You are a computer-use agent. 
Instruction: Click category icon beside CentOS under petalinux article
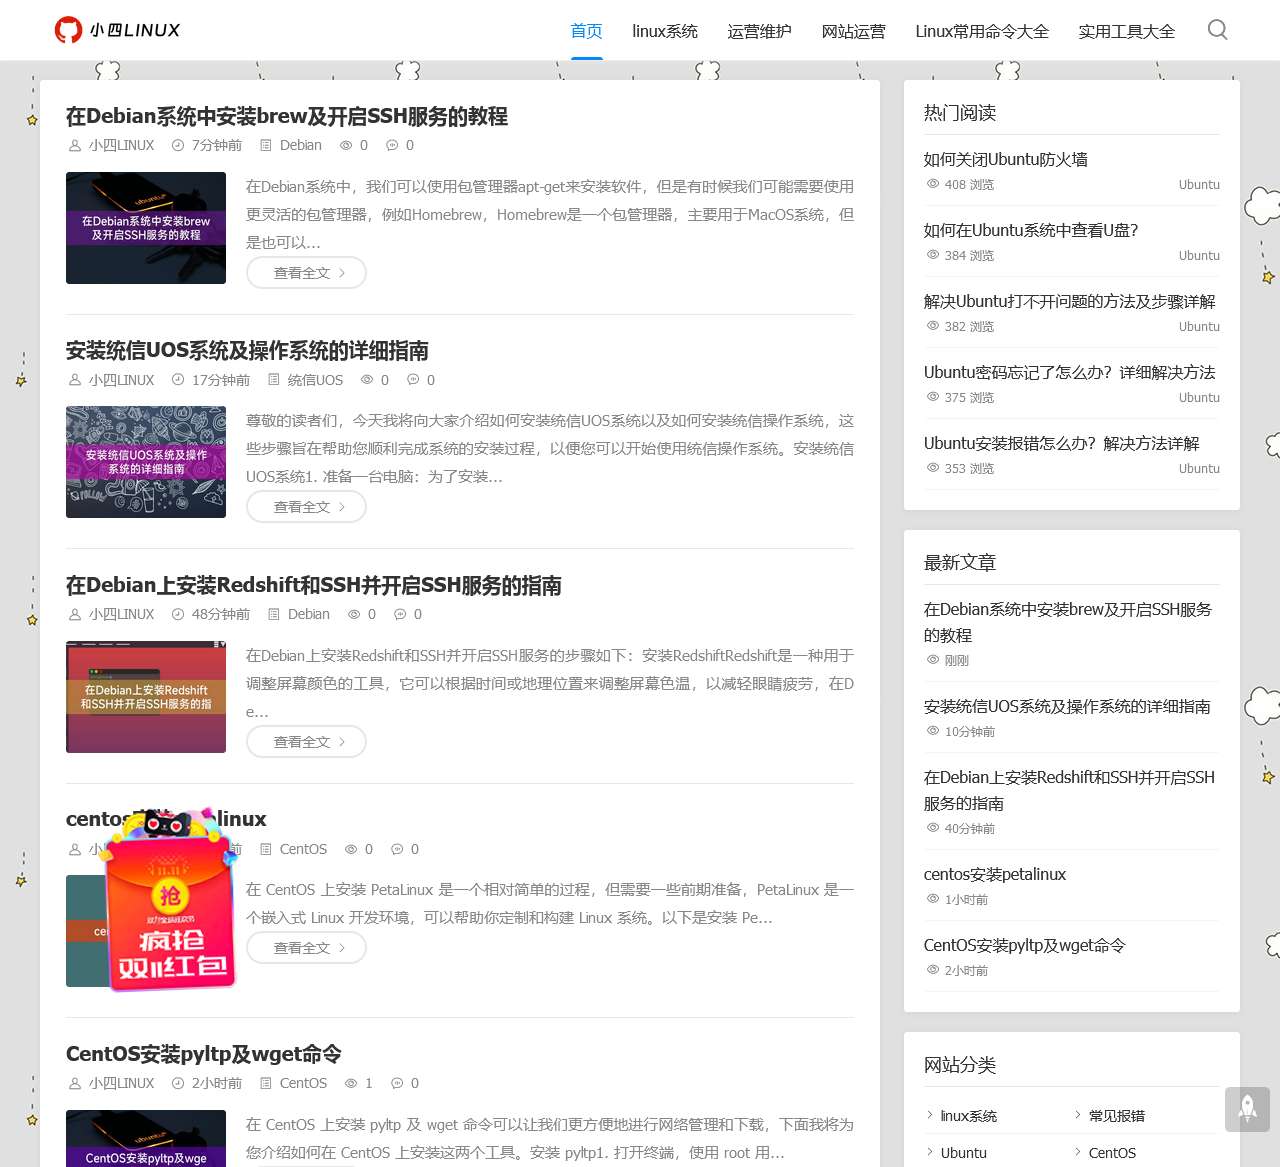[266, 849]
